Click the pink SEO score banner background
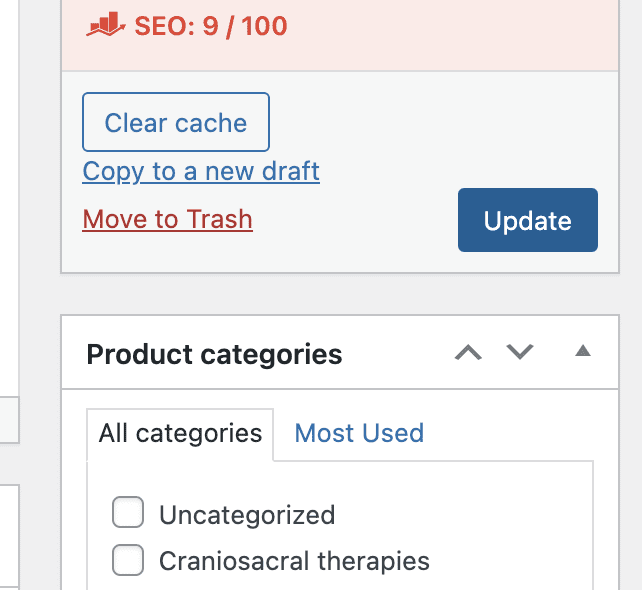 coord(450,37)
